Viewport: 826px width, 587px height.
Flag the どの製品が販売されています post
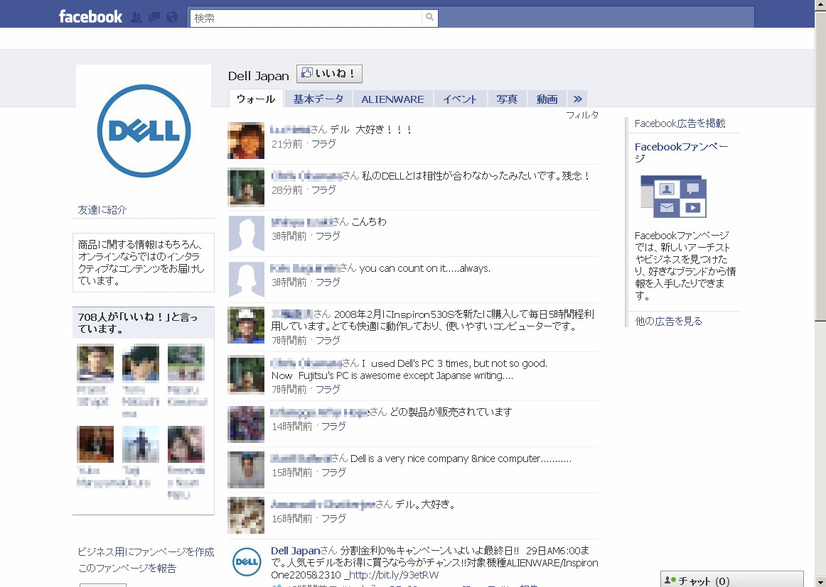(x=333, y=426)
